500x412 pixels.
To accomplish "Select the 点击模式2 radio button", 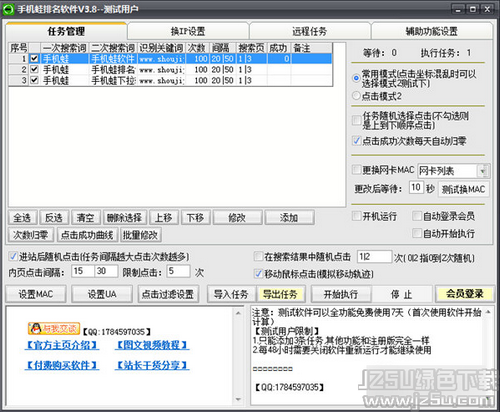I will [356, 96].
